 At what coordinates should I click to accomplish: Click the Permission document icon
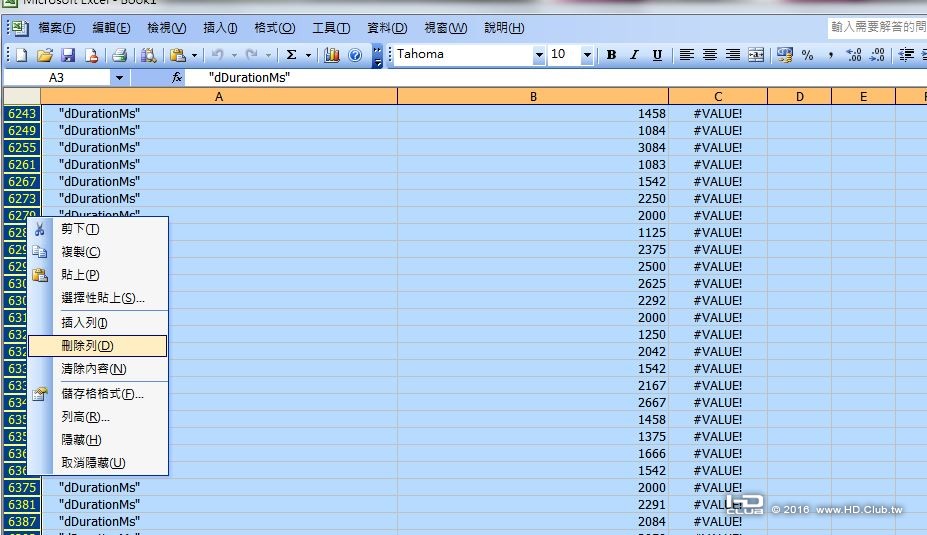[x=91, y=55]
